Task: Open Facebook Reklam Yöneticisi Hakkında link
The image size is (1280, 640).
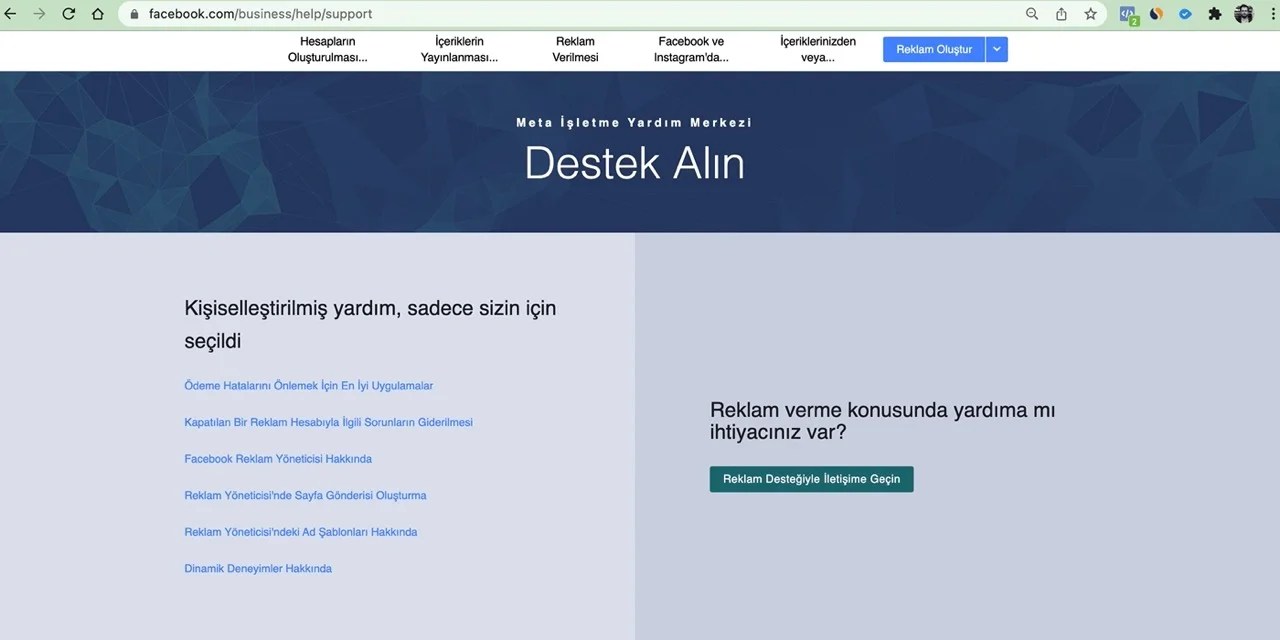Action: [278, 459]
